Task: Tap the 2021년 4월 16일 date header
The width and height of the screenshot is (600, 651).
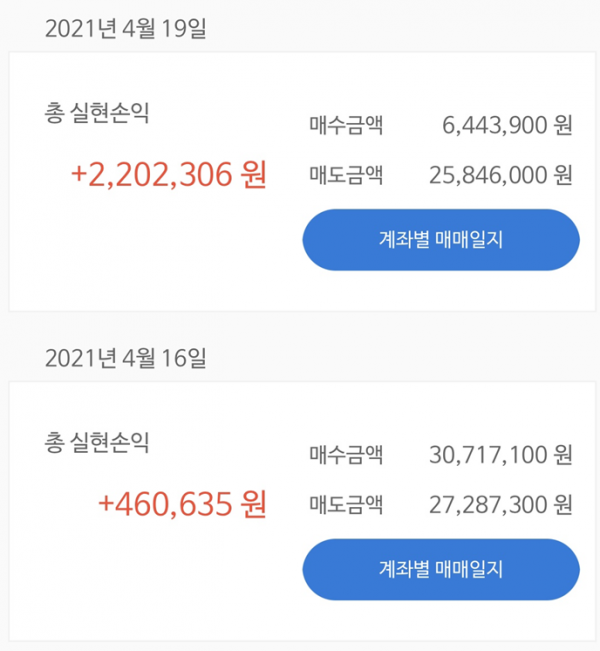Action: click(x=125, y=357)
